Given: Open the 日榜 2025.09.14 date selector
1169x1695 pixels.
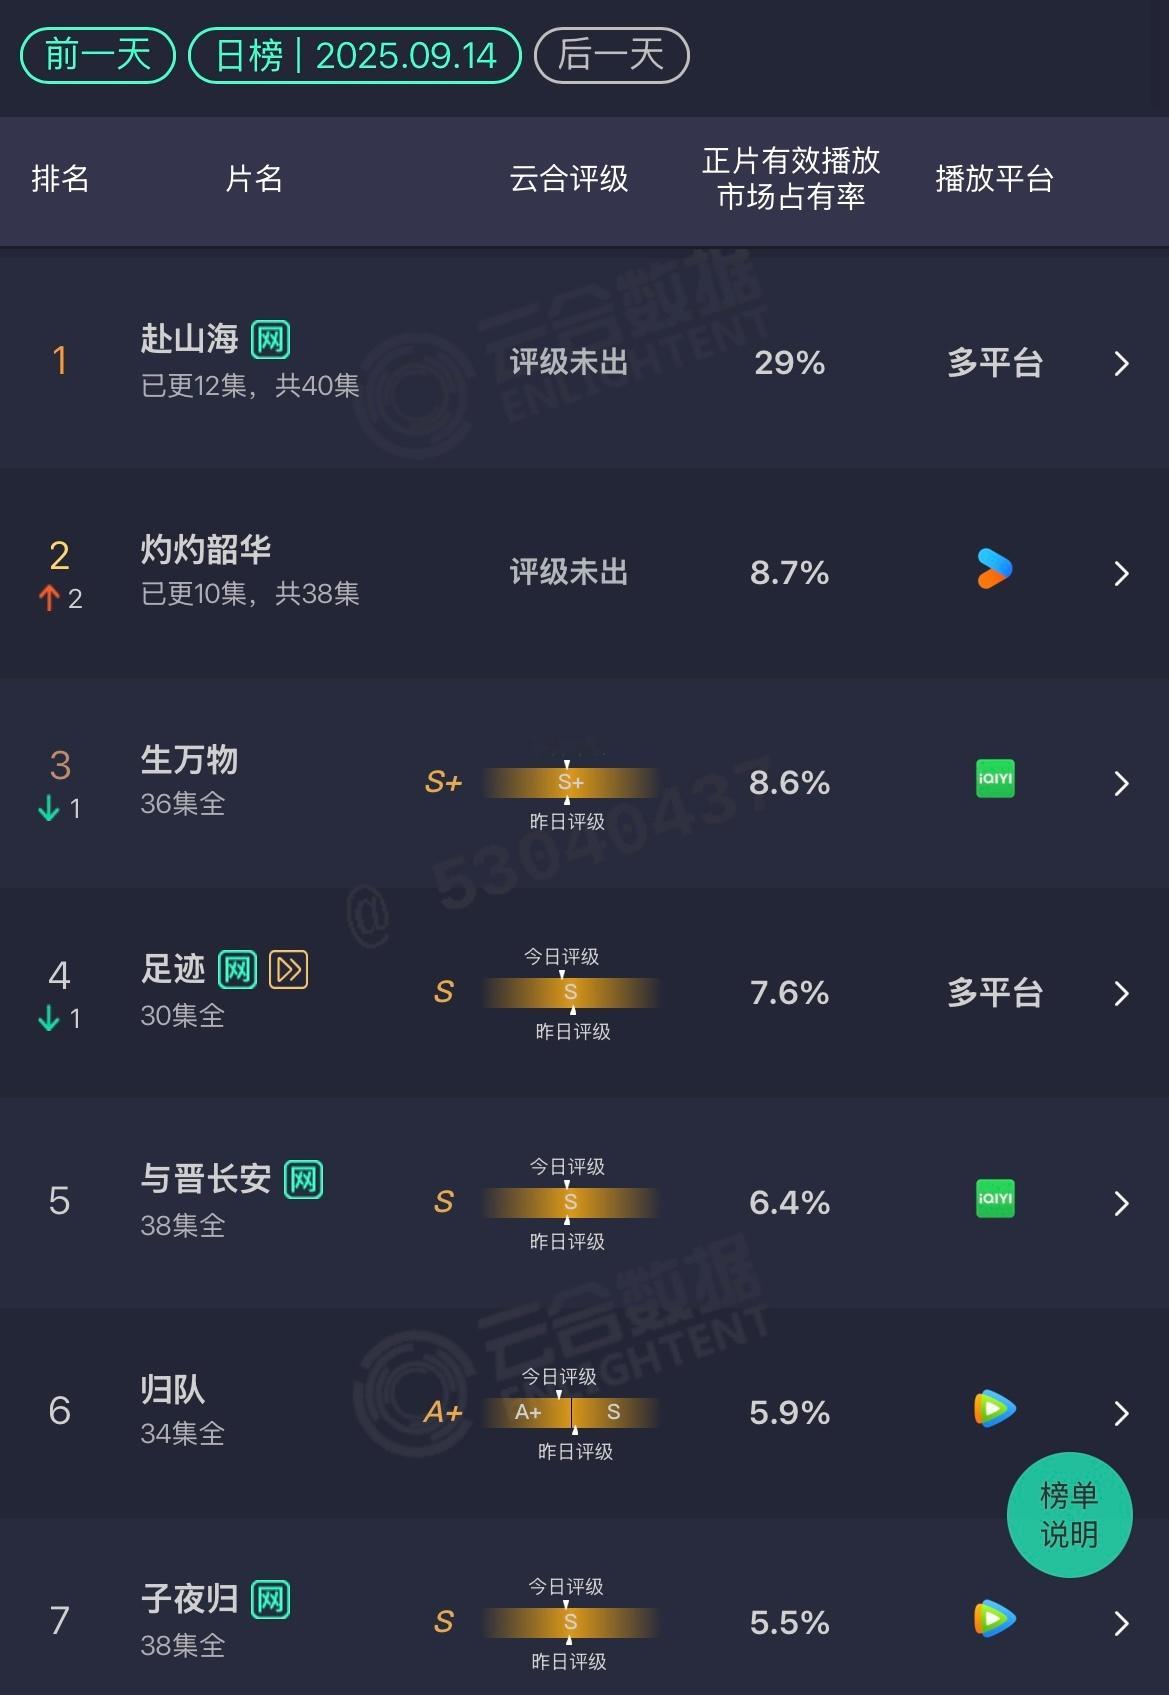Looking at the screenshot, I should 355,55.
